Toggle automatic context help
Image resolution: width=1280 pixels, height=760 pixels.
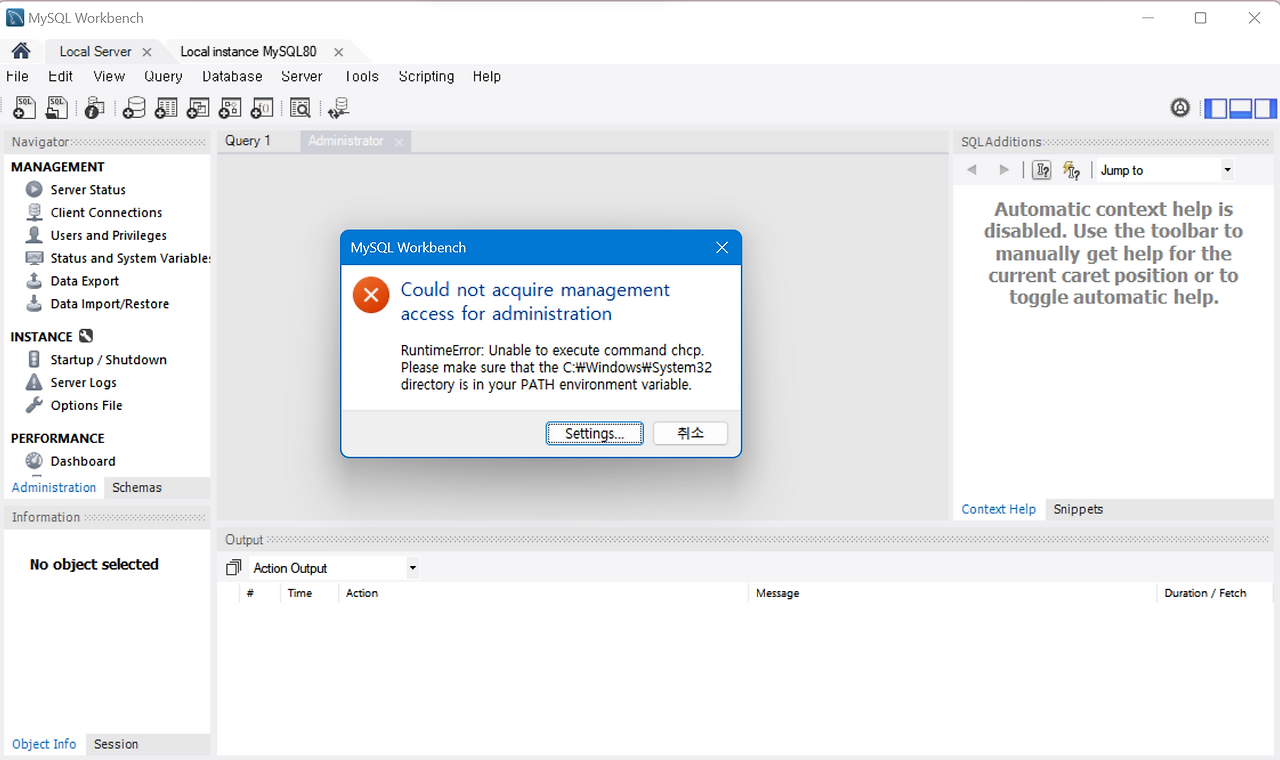point(1071,171)
